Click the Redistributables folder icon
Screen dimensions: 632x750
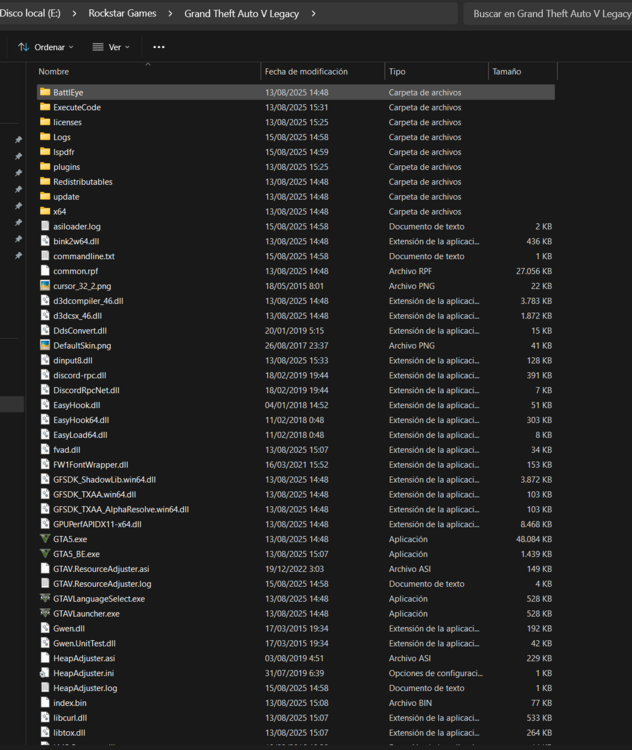pos(45,181)
